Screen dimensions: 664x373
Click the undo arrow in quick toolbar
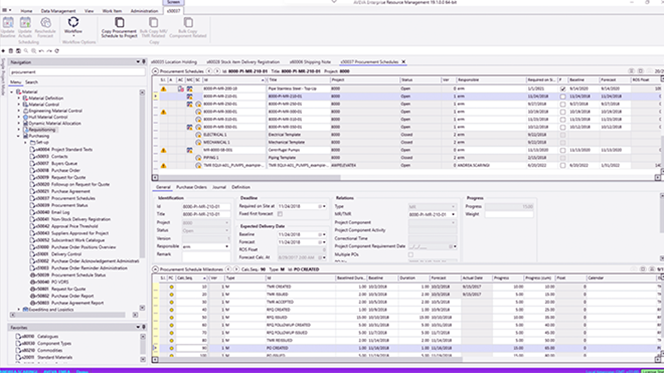click(41, 51)
